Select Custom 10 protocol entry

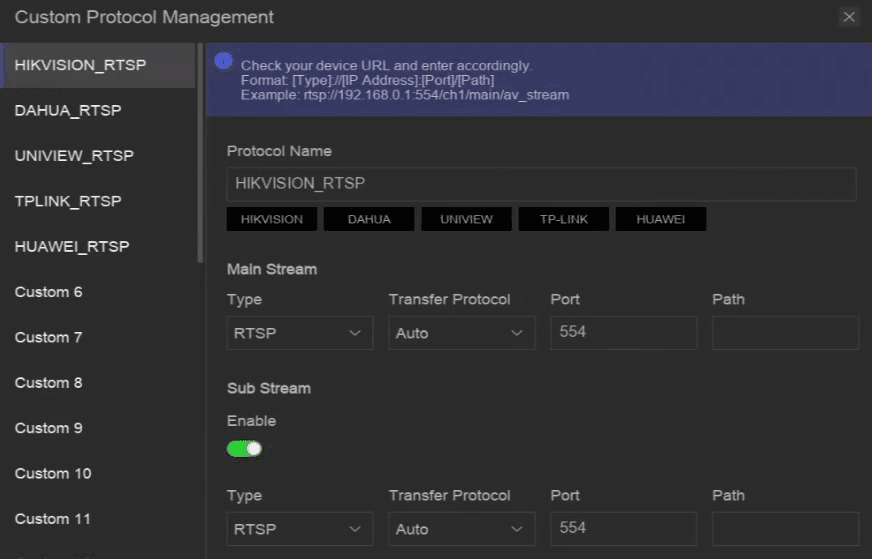(98, 474)
